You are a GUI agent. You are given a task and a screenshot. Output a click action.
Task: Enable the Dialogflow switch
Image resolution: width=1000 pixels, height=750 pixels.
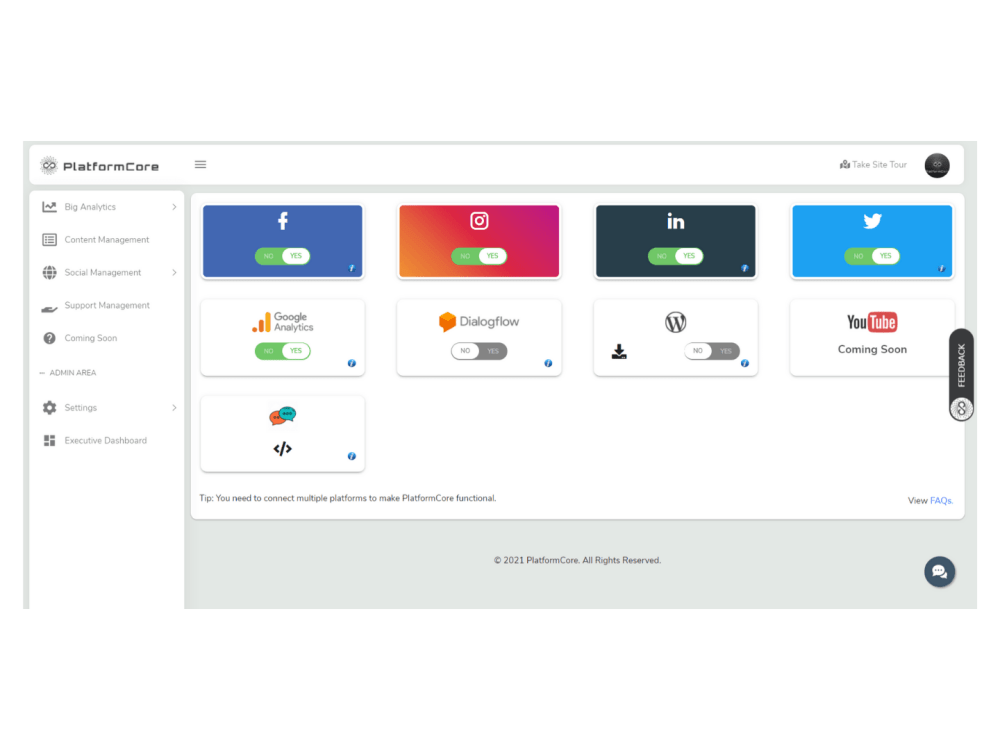479,351
